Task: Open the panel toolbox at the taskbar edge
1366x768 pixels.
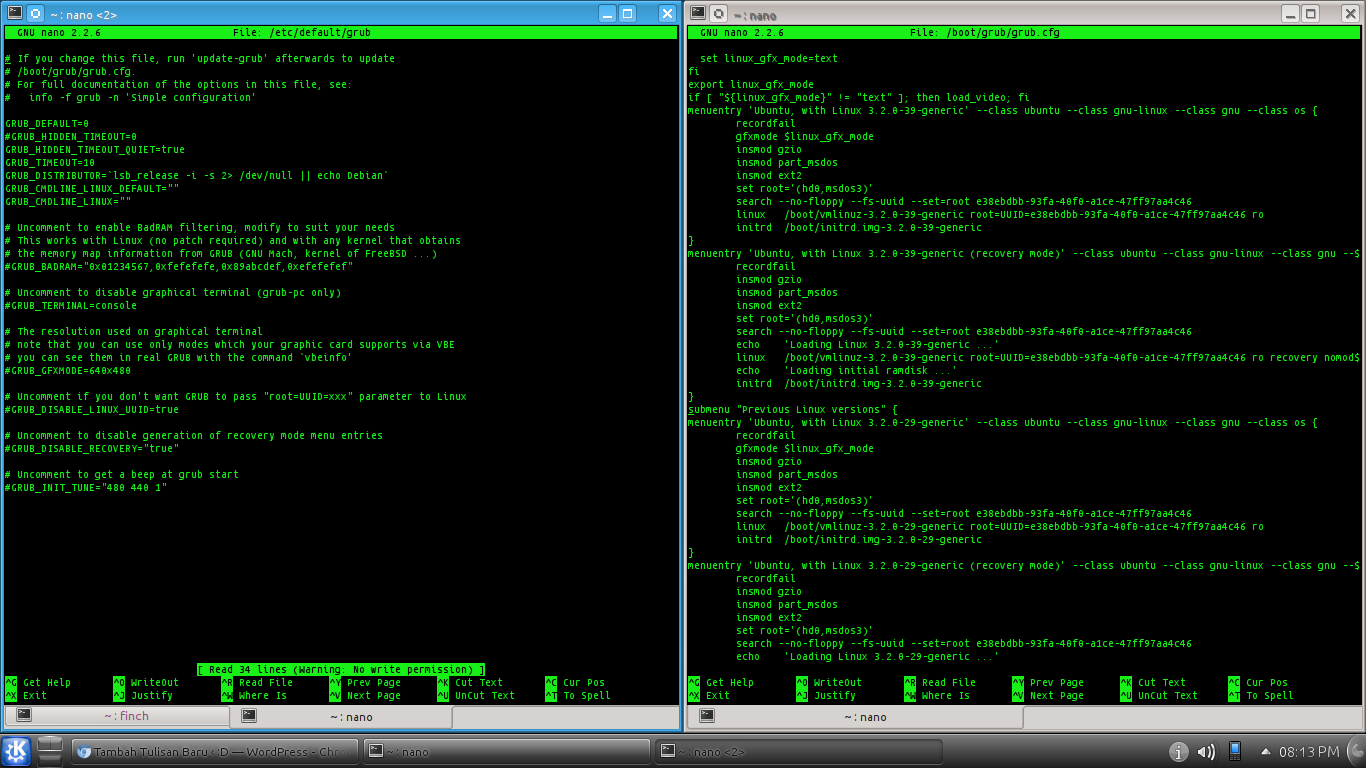Action: pos(1355,751)
